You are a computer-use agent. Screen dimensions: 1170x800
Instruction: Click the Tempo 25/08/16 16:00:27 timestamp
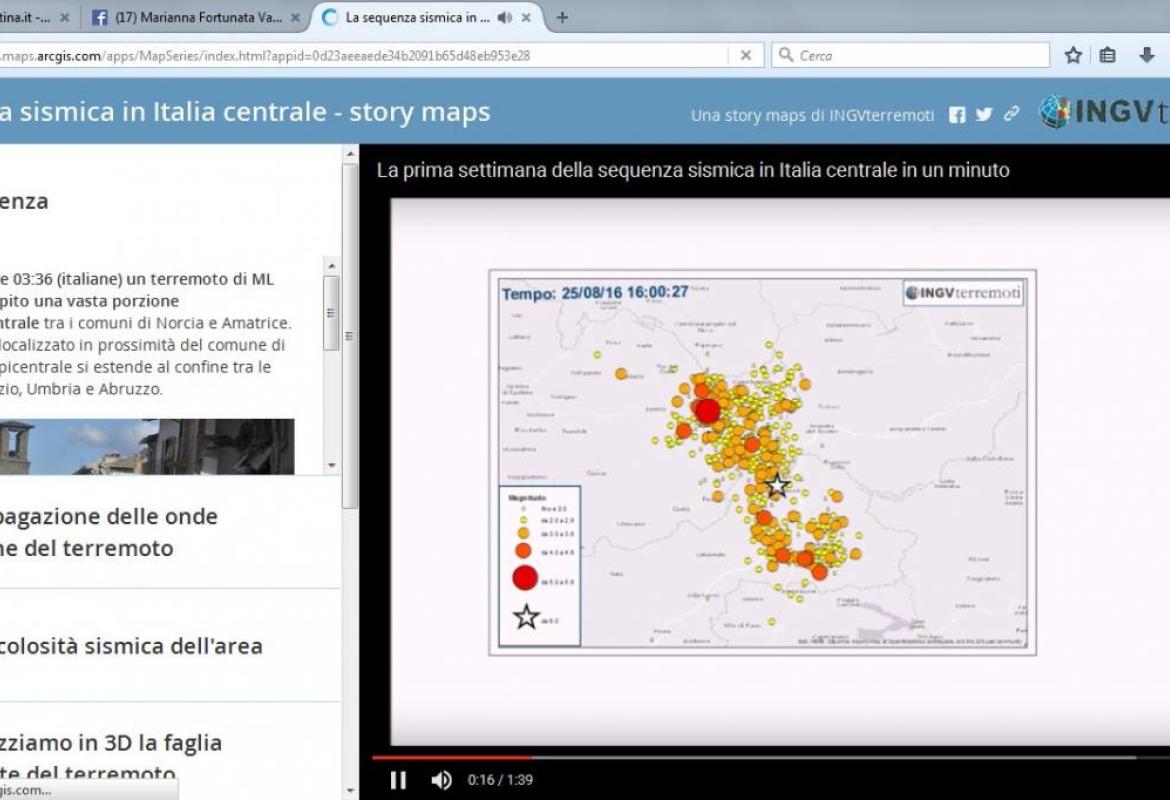pos(595,293)
